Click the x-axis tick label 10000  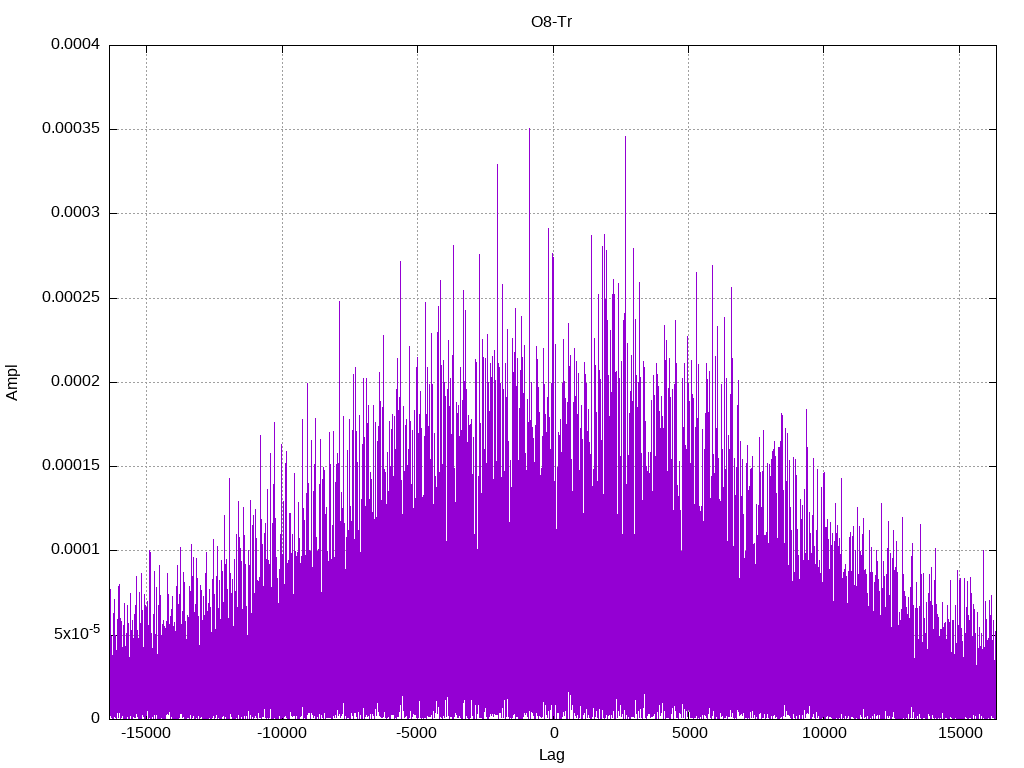coord(824,733)
